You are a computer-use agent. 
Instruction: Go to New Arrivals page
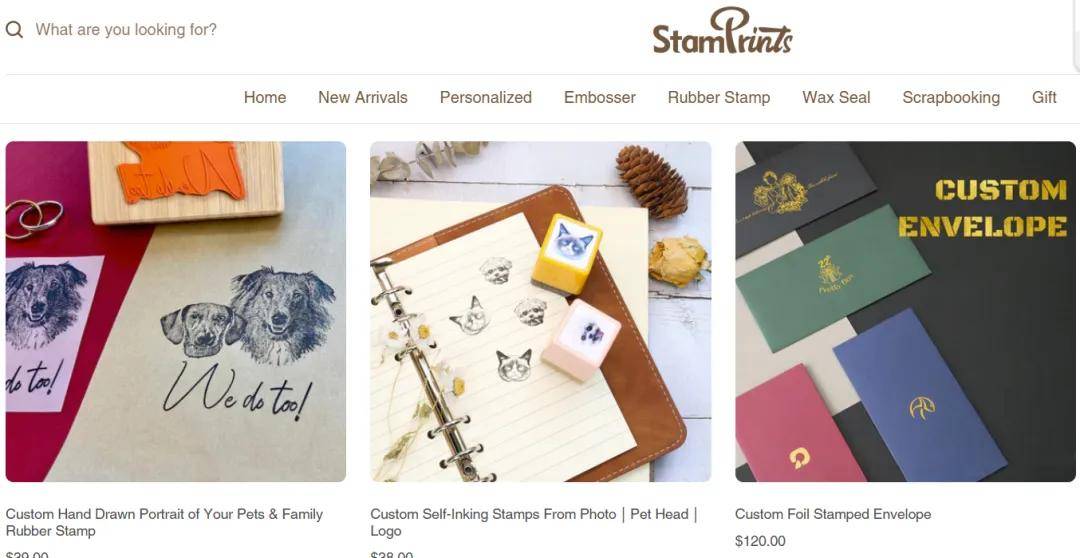363,98
